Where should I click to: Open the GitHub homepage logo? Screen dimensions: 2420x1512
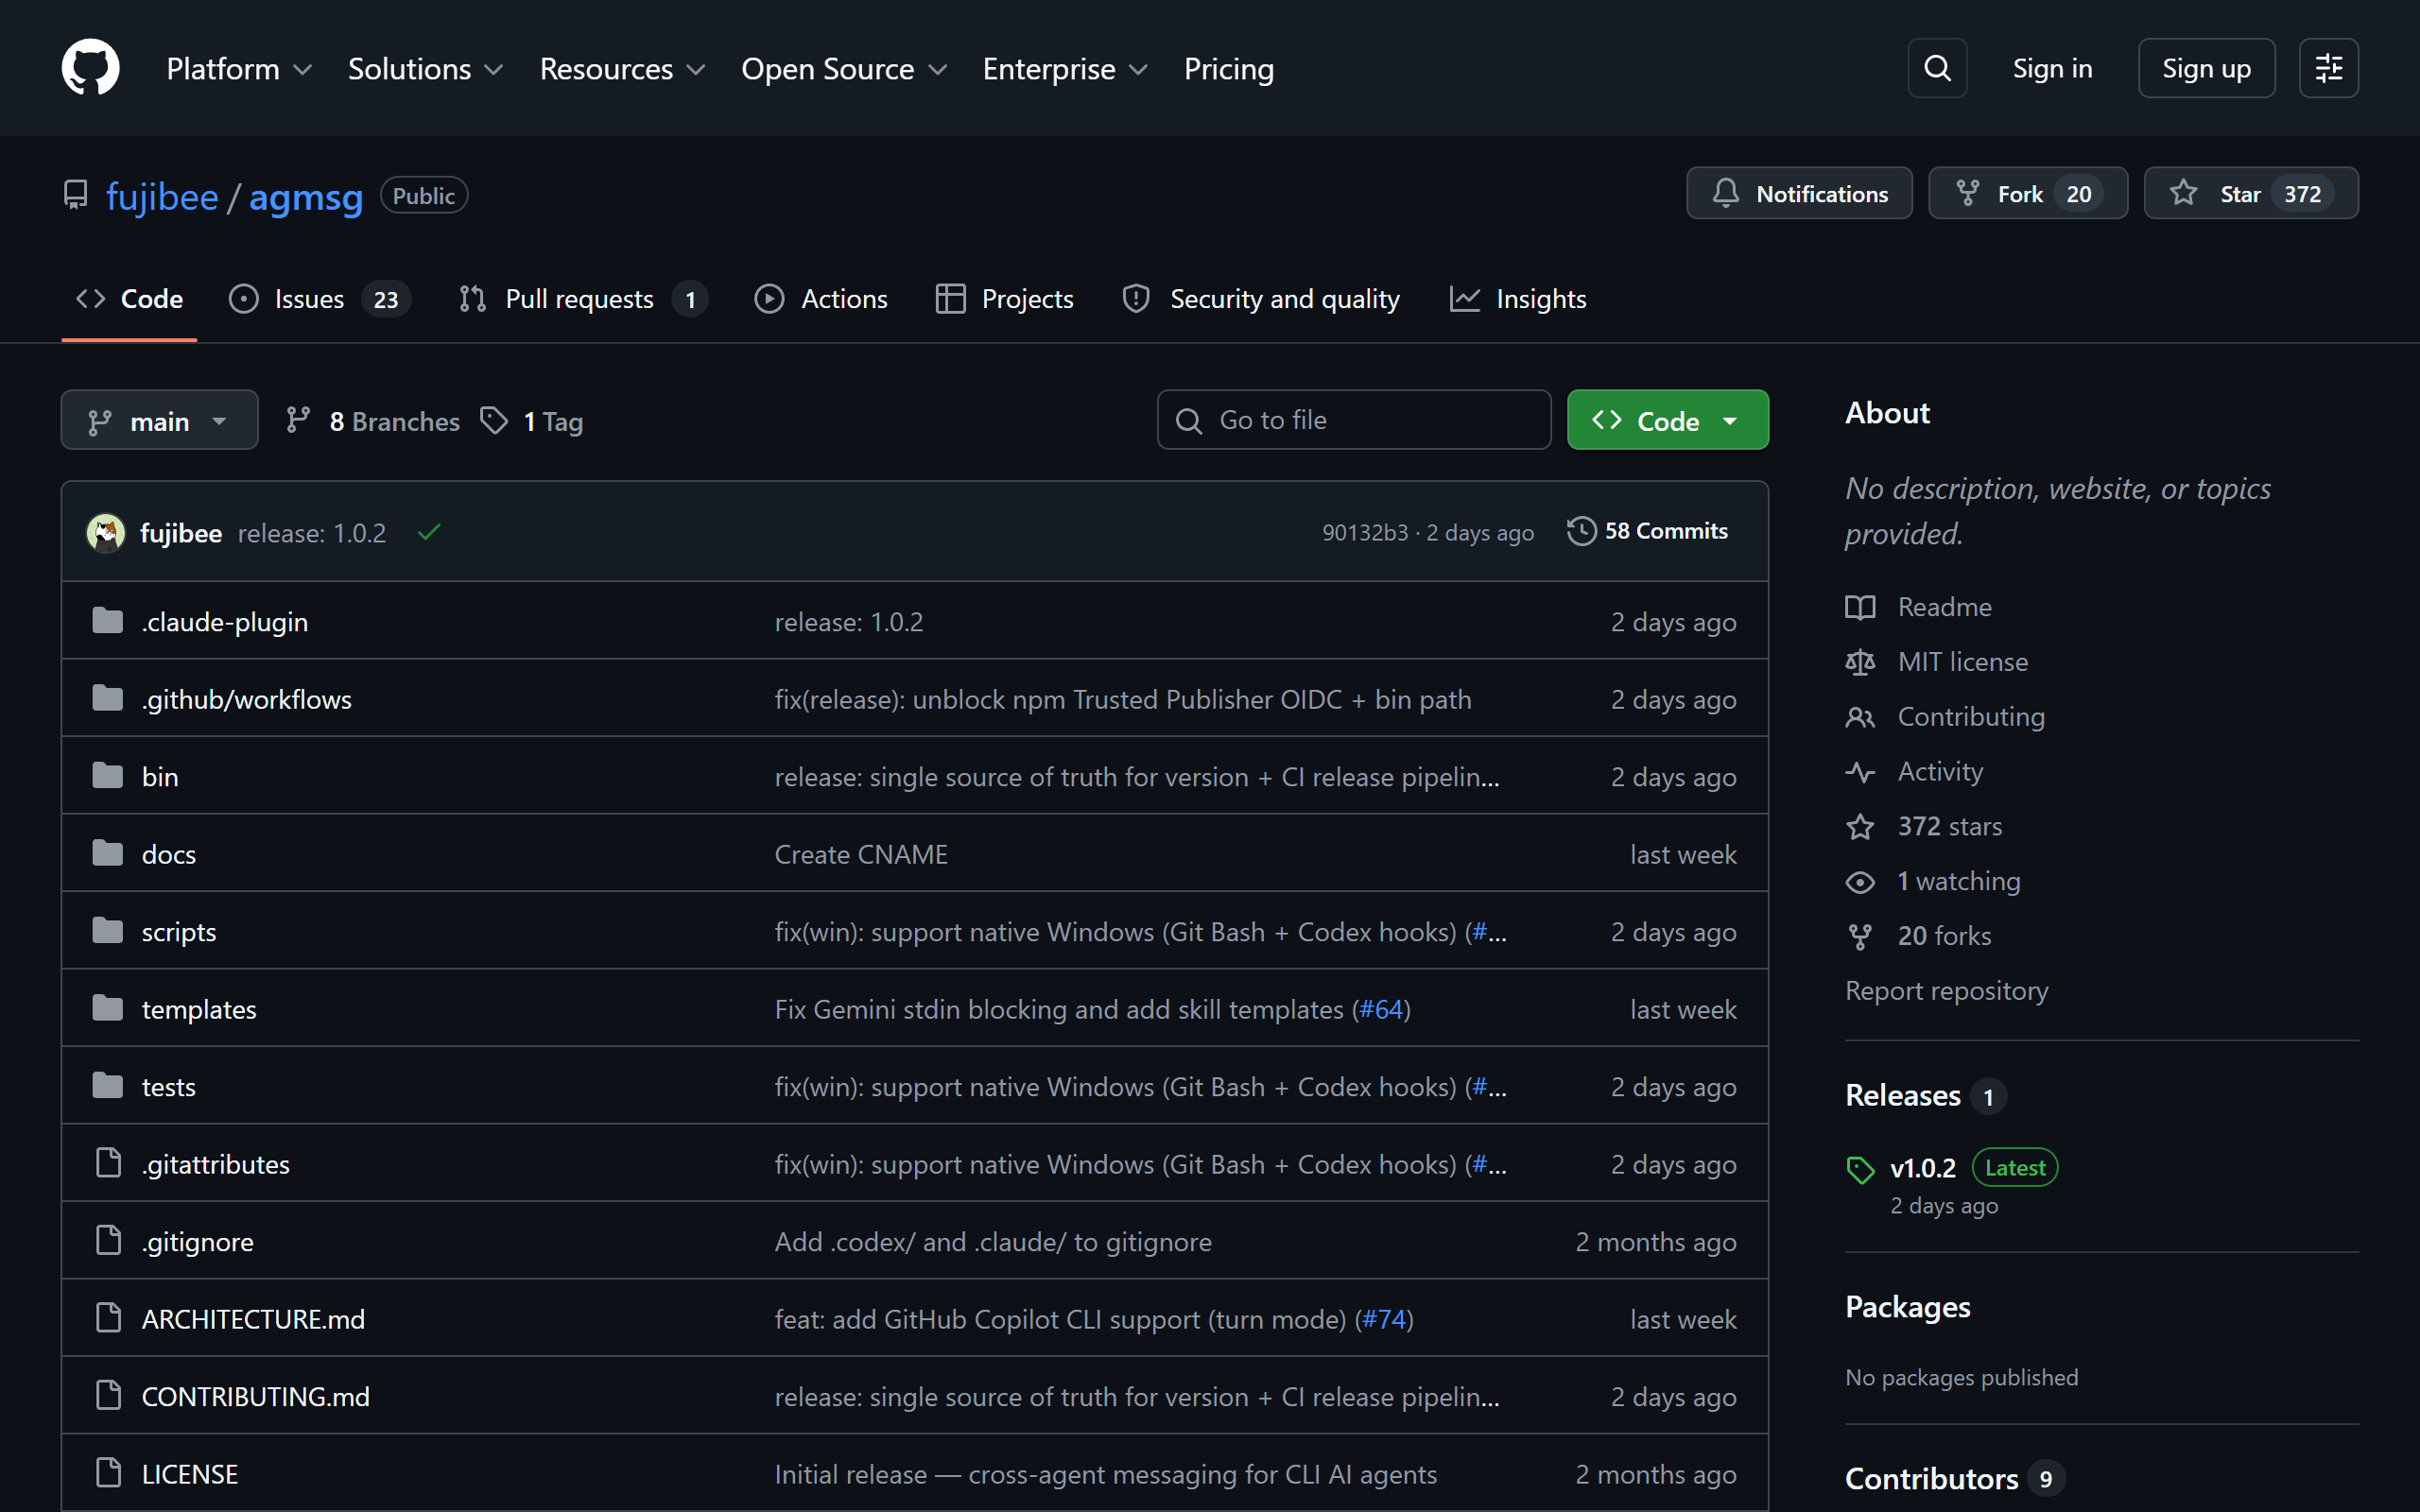[x=90, y=68]
